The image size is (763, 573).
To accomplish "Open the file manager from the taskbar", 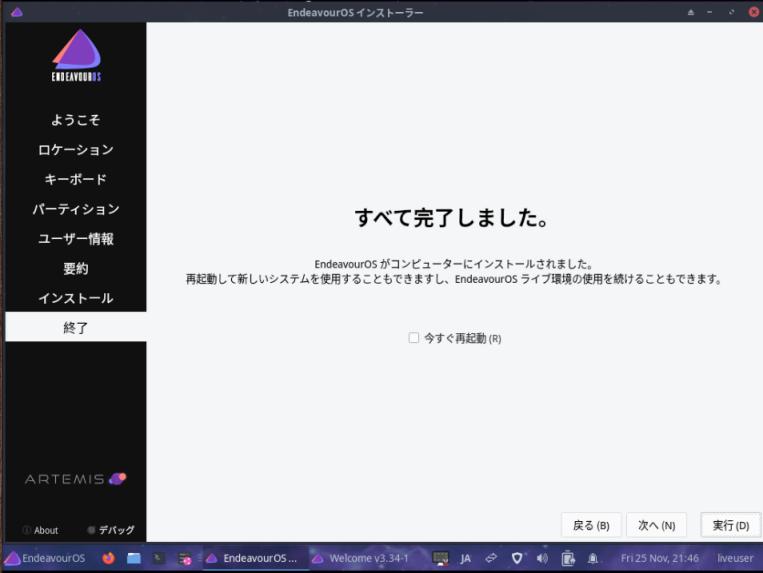I will tap(134, 558).
